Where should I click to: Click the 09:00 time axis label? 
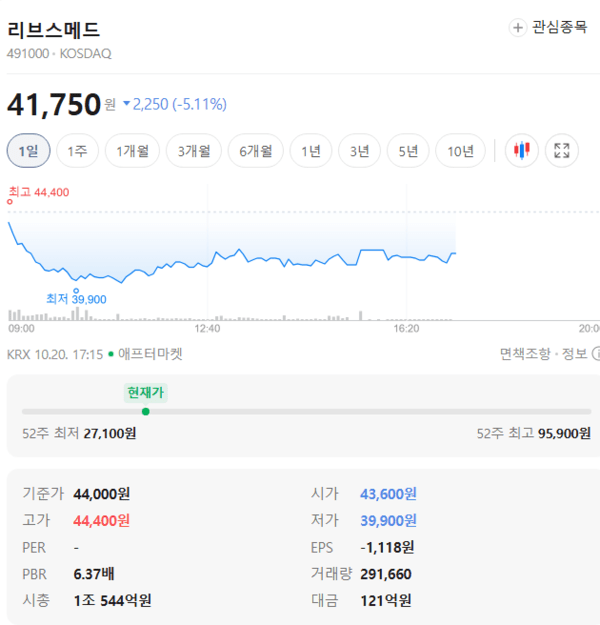click(x=22, y=328)
